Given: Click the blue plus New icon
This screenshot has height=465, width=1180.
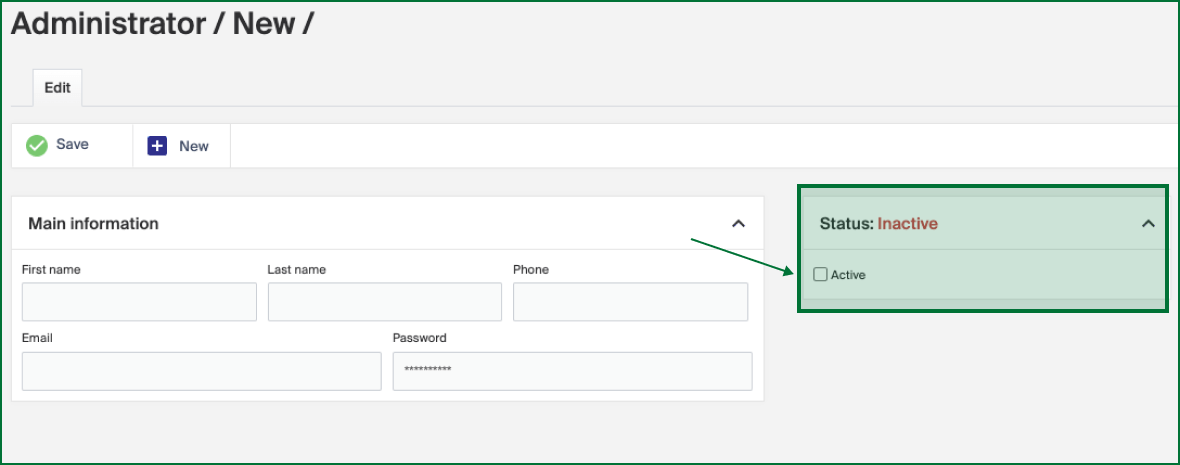Looking at the screenshot, I should point(157,146).
